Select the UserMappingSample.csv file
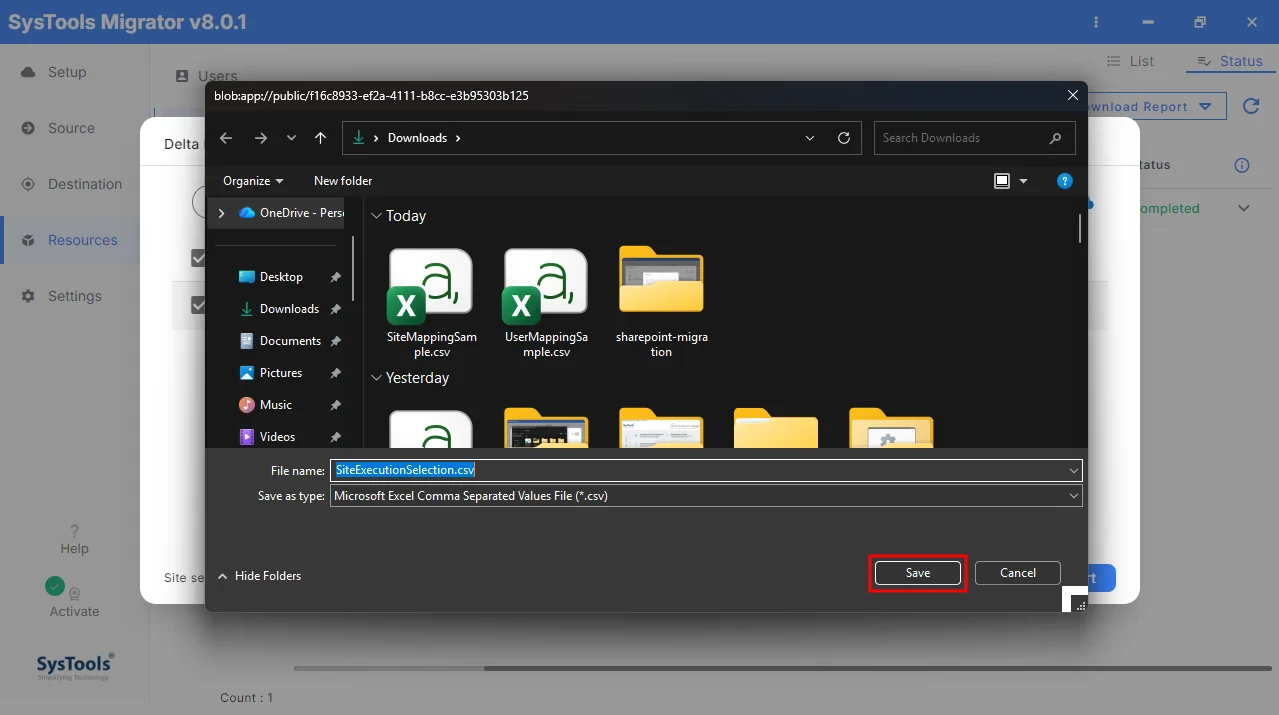Screen dimensions: 1279x715 pos(546,304)
